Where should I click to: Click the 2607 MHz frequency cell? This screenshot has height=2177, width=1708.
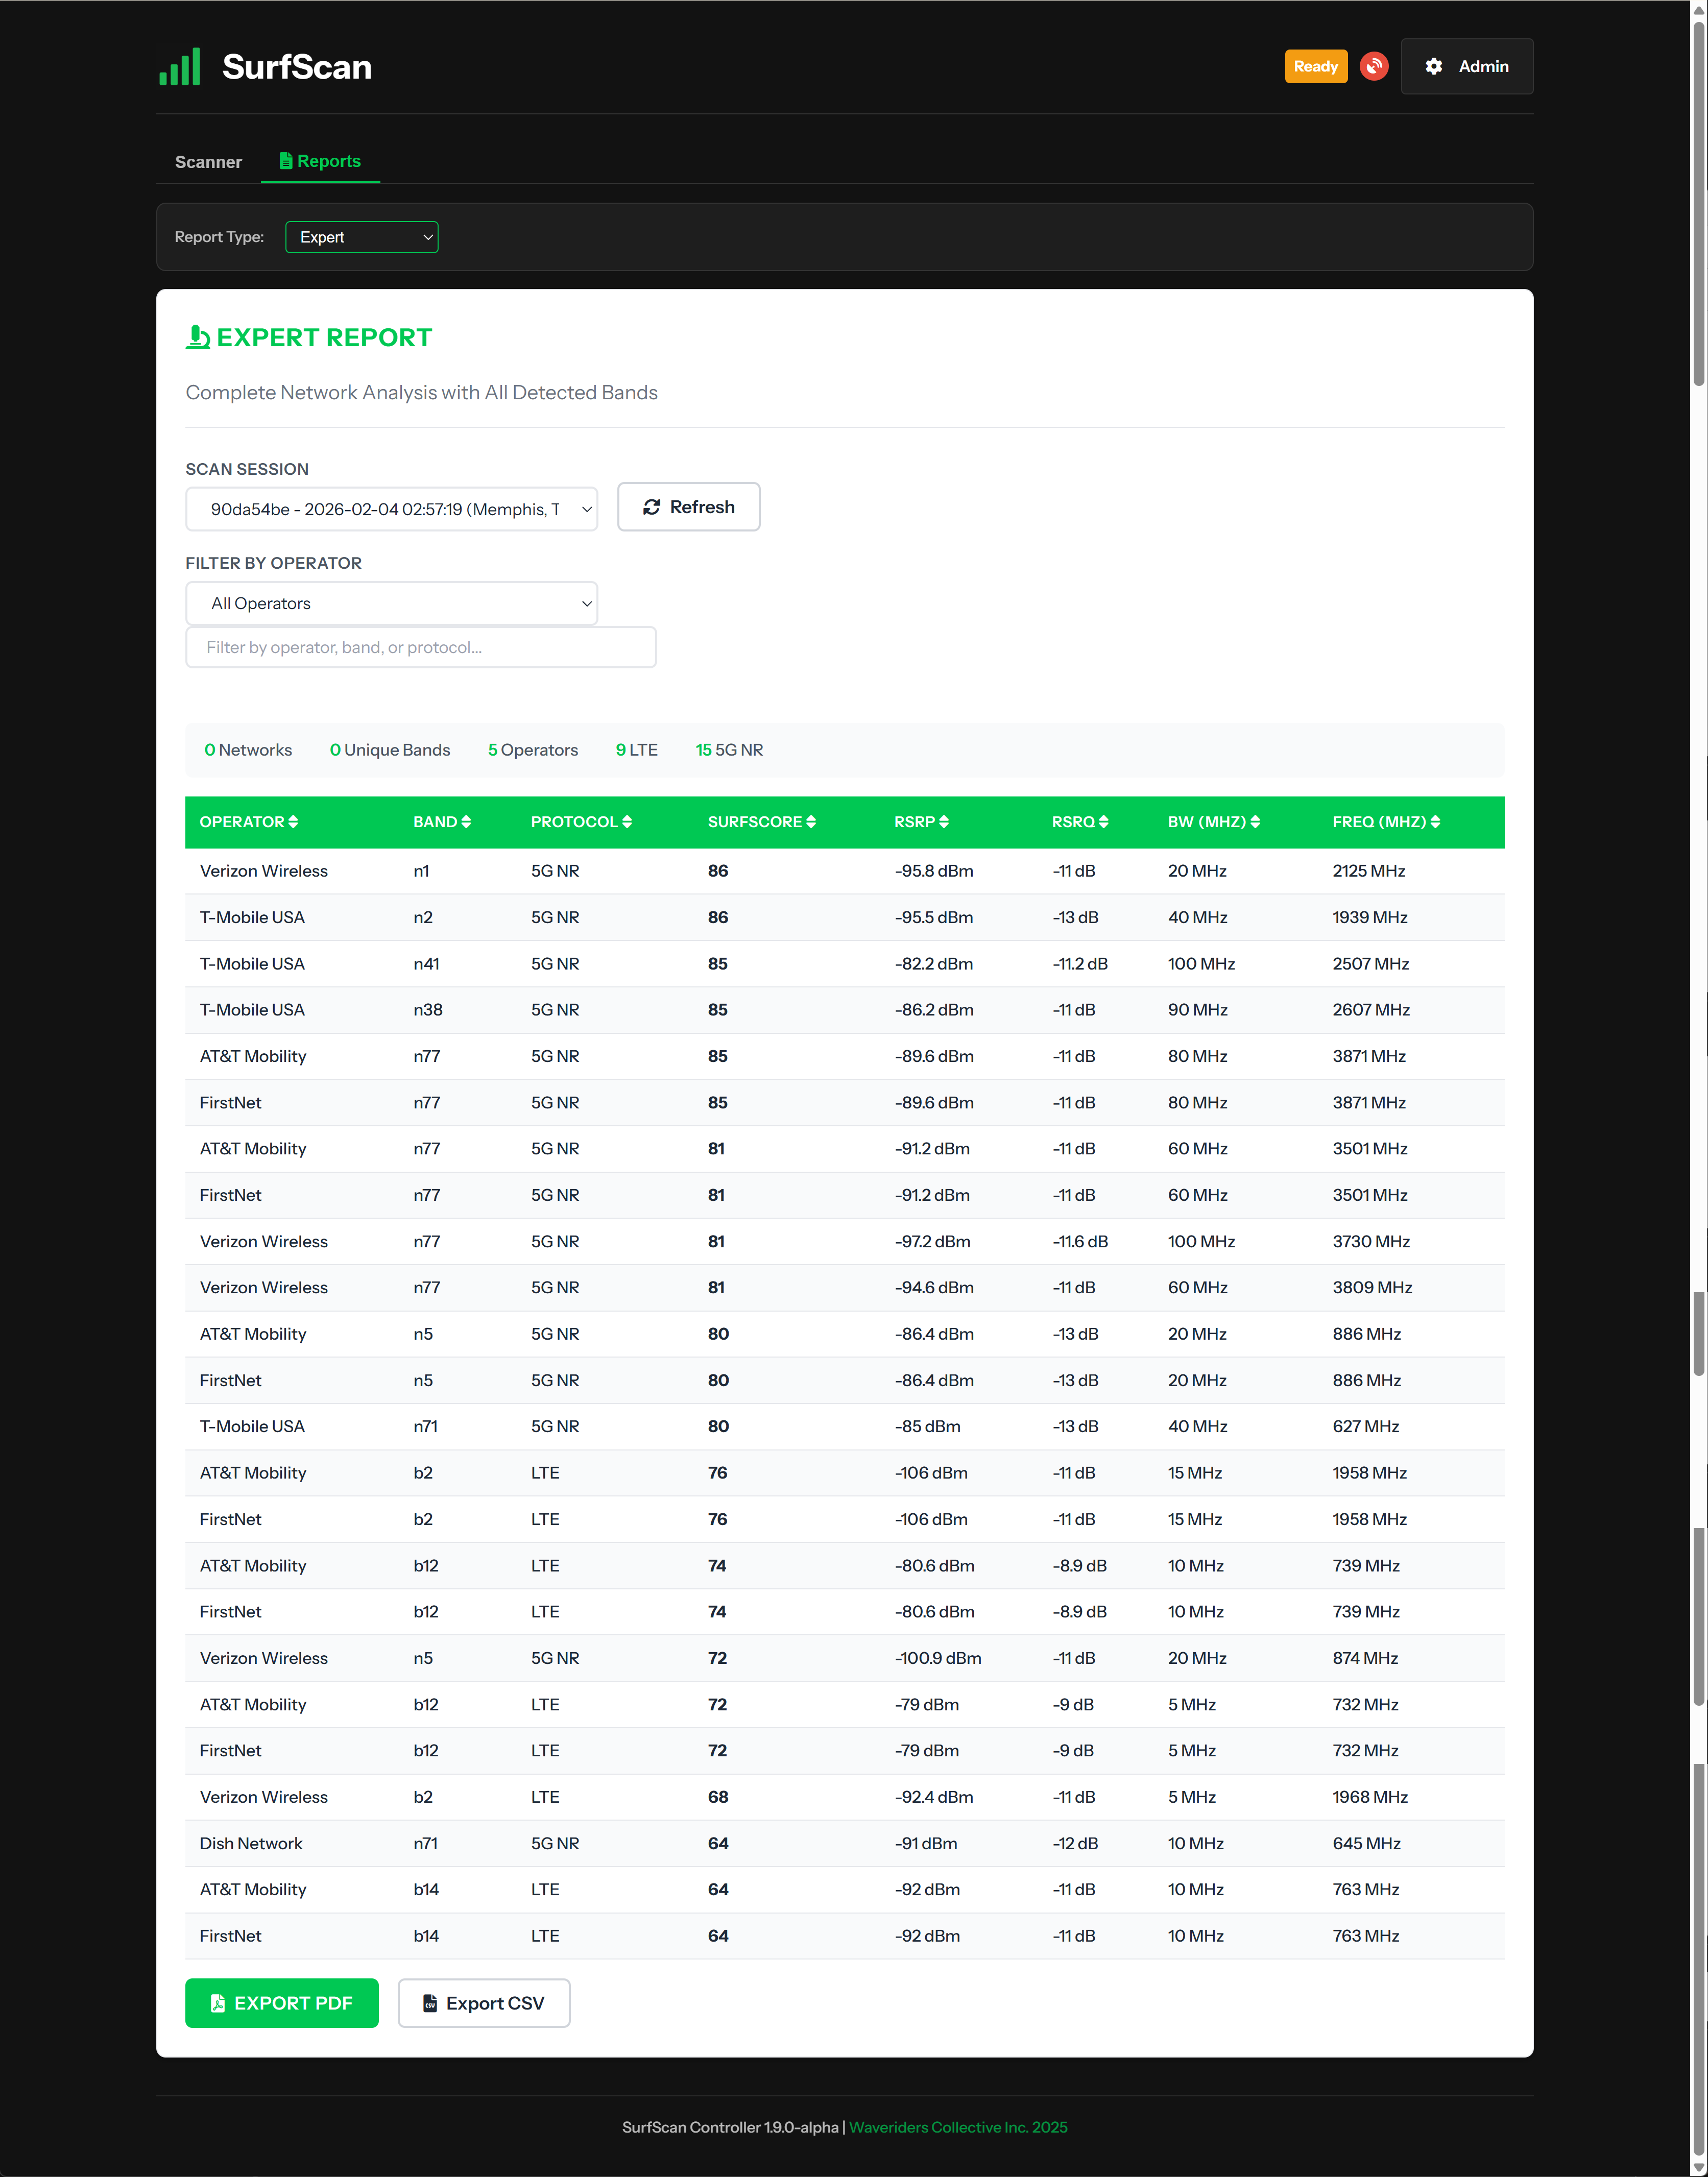pyautogui.click(x=1371, y=1010)
